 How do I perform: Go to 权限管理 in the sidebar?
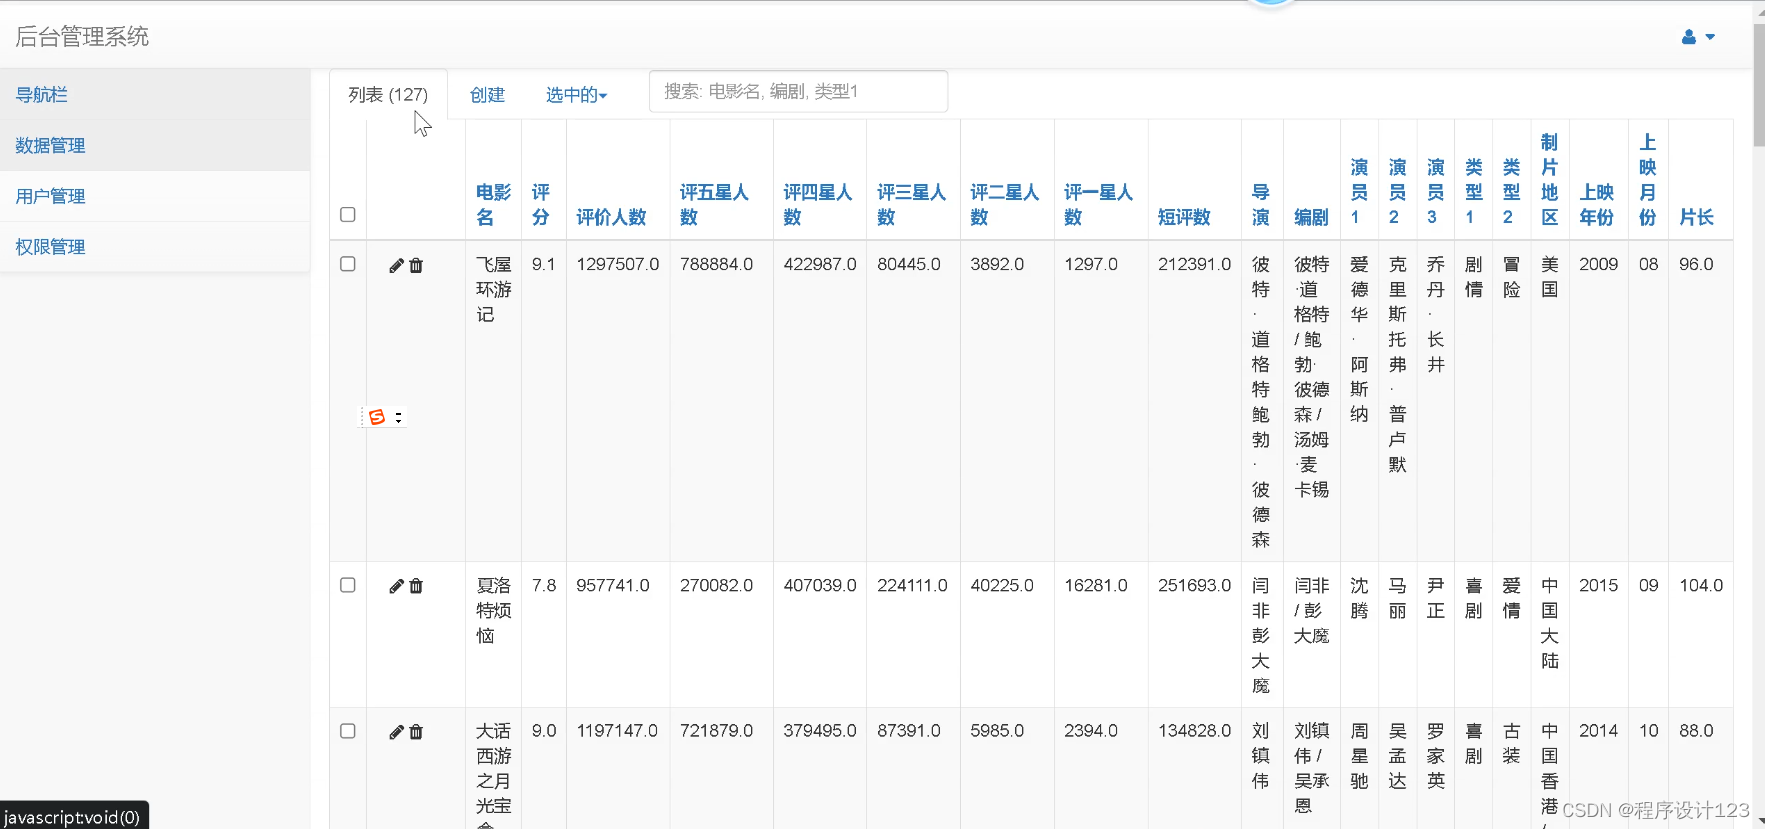155,247
